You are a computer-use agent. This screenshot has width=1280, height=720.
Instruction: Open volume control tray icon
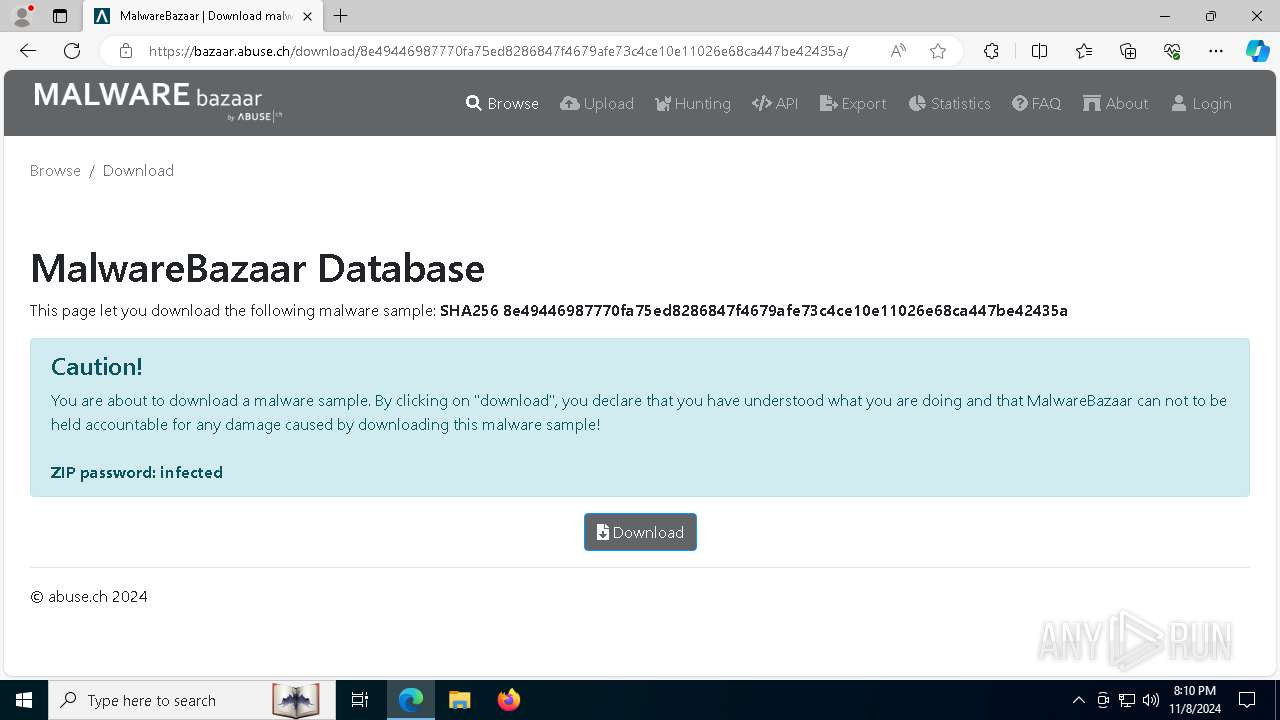[x=1151, y=700]
